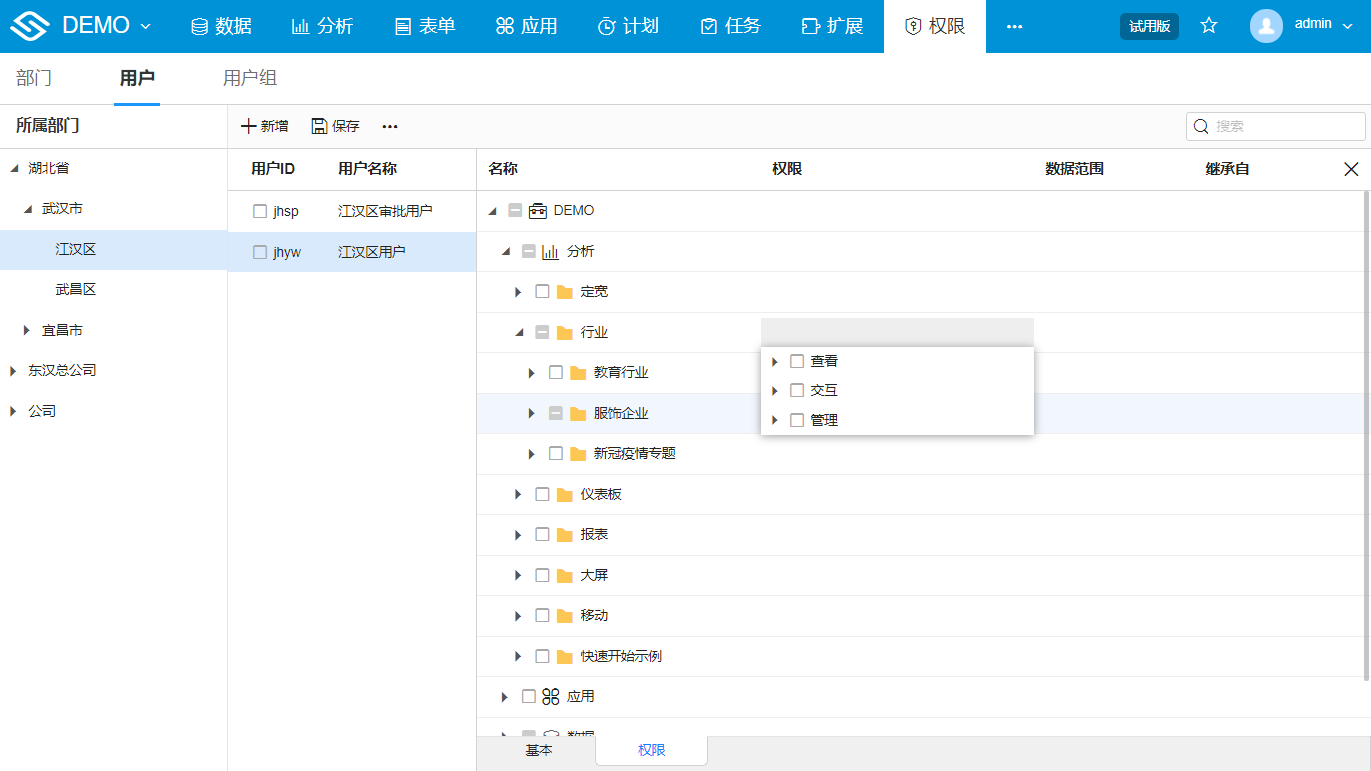Switch to the 部门 tab
This screenshot has width=1371, height=771.
(x=34, y=78)
